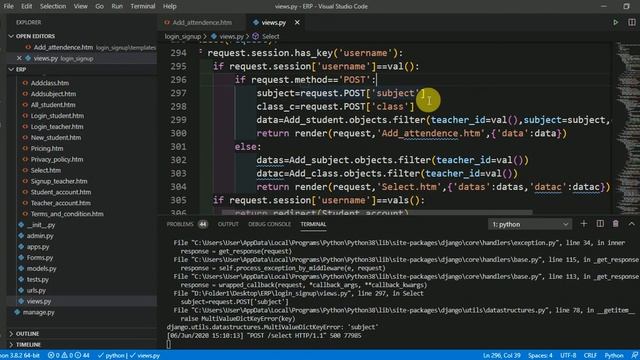Open __init__.py in explorer
This screenshot has width=640, height=360.
41,225
